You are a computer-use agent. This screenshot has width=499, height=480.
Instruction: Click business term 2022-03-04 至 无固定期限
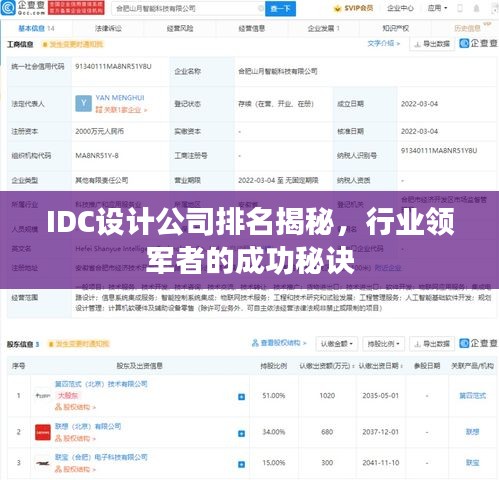click(x=278, y=180)
